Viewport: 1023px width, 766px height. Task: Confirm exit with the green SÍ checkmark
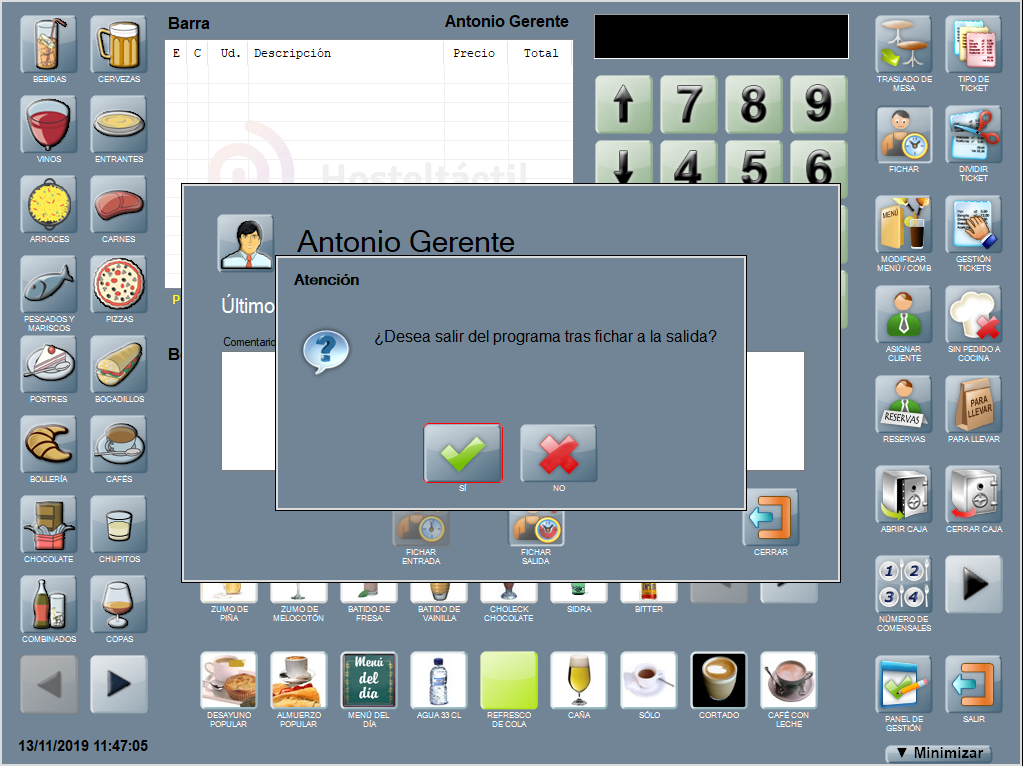(x=462, y=453)
